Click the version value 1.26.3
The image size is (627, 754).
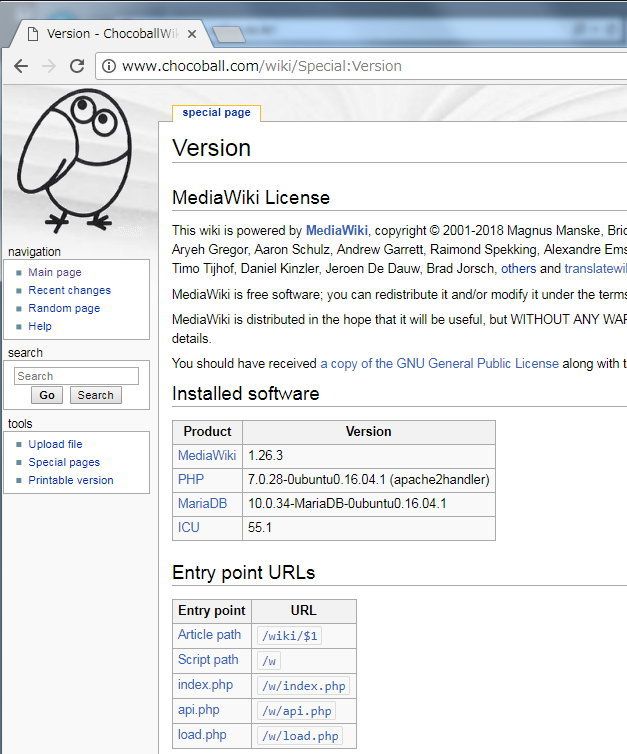click(265, 455)
